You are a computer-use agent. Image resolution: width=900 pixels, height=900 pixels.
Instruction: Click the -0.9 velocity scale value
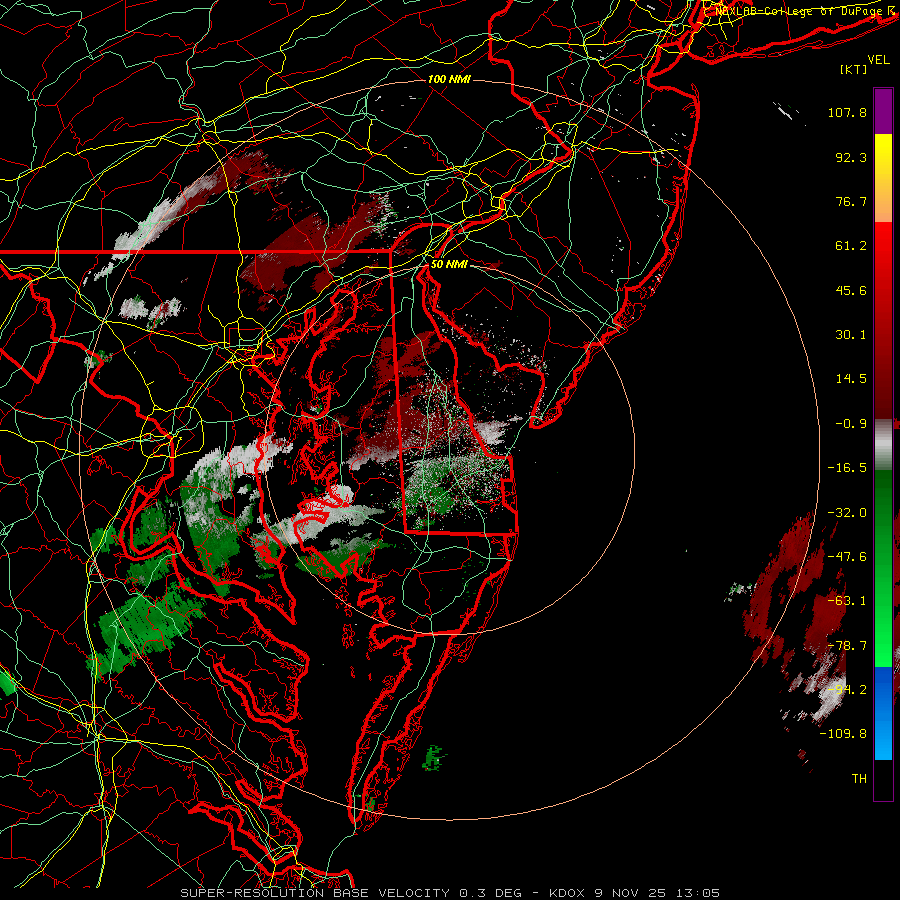(x=851, y=424)
